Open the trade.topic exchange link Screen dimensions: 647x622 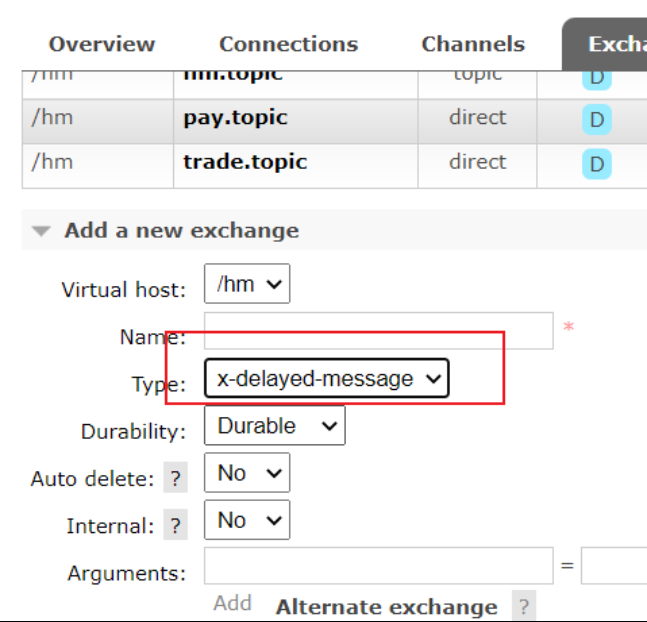click(x=245, y=162)
